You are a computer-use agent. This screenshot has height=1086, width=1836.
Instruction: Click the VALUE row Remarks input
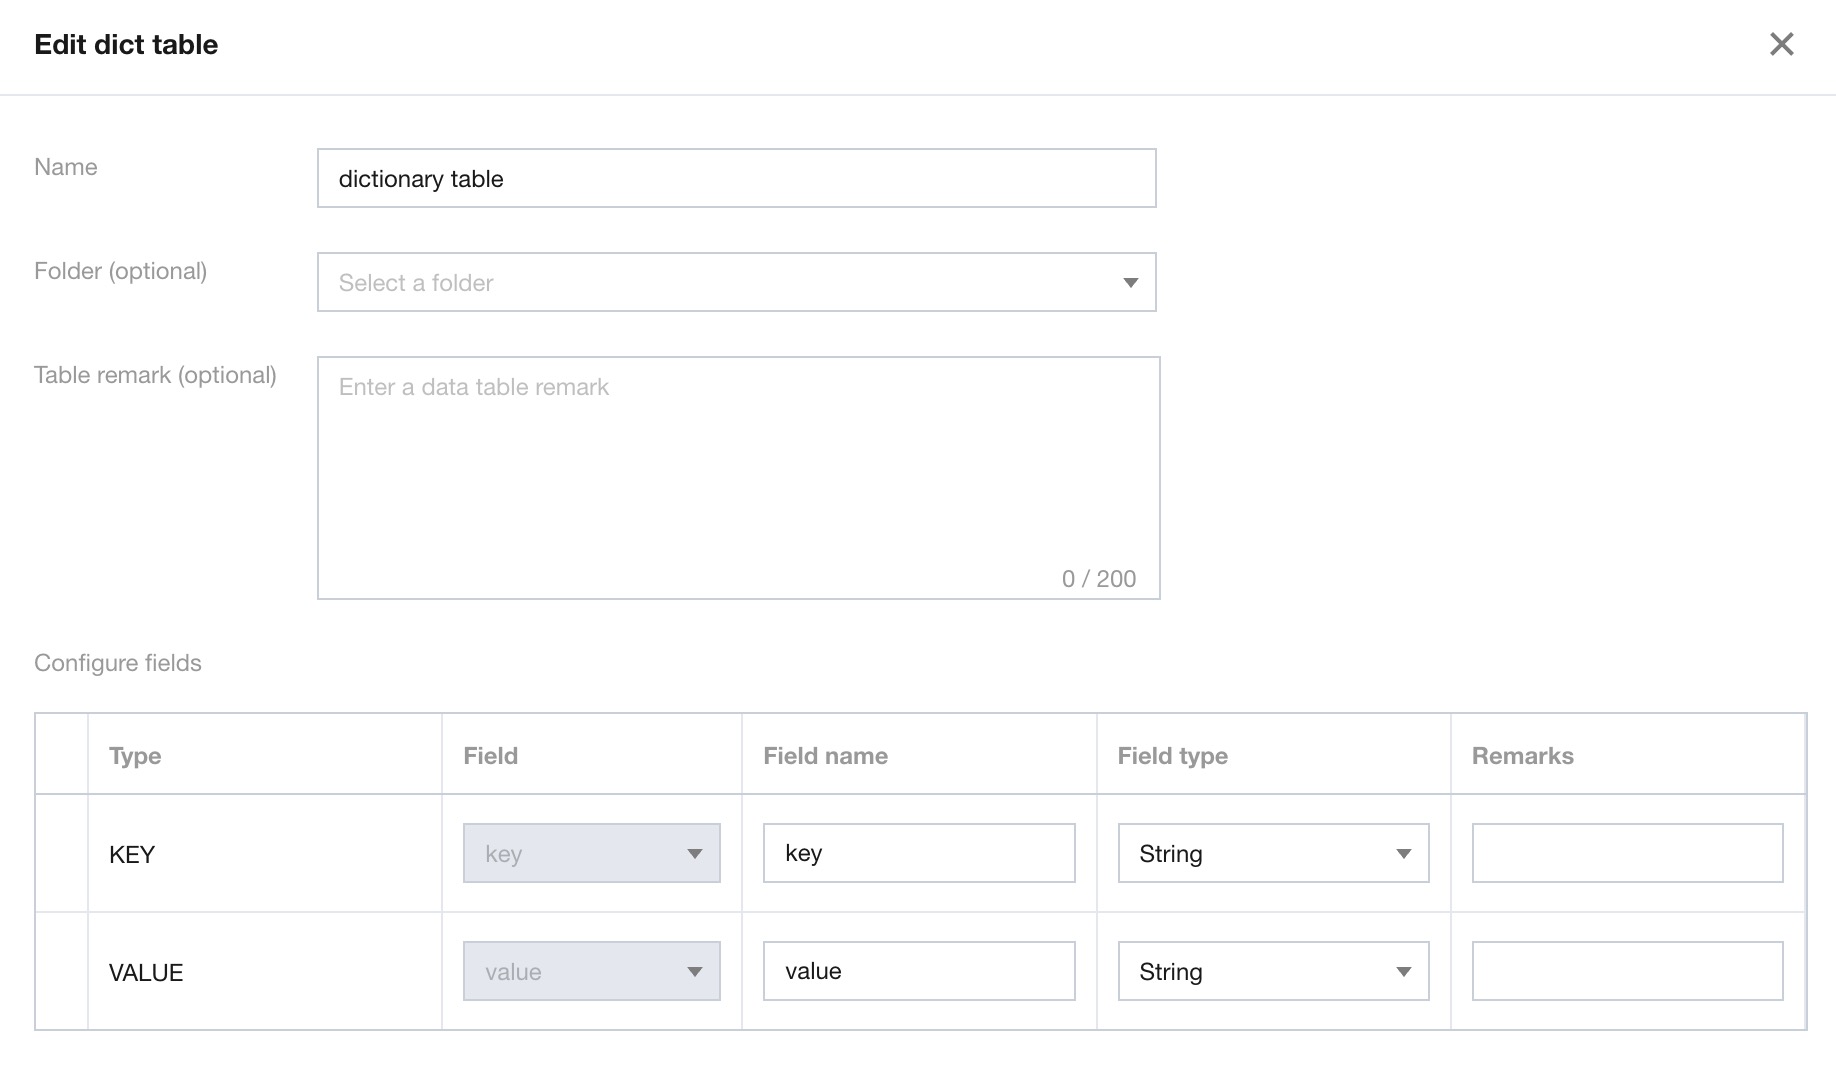(1626, 972)
